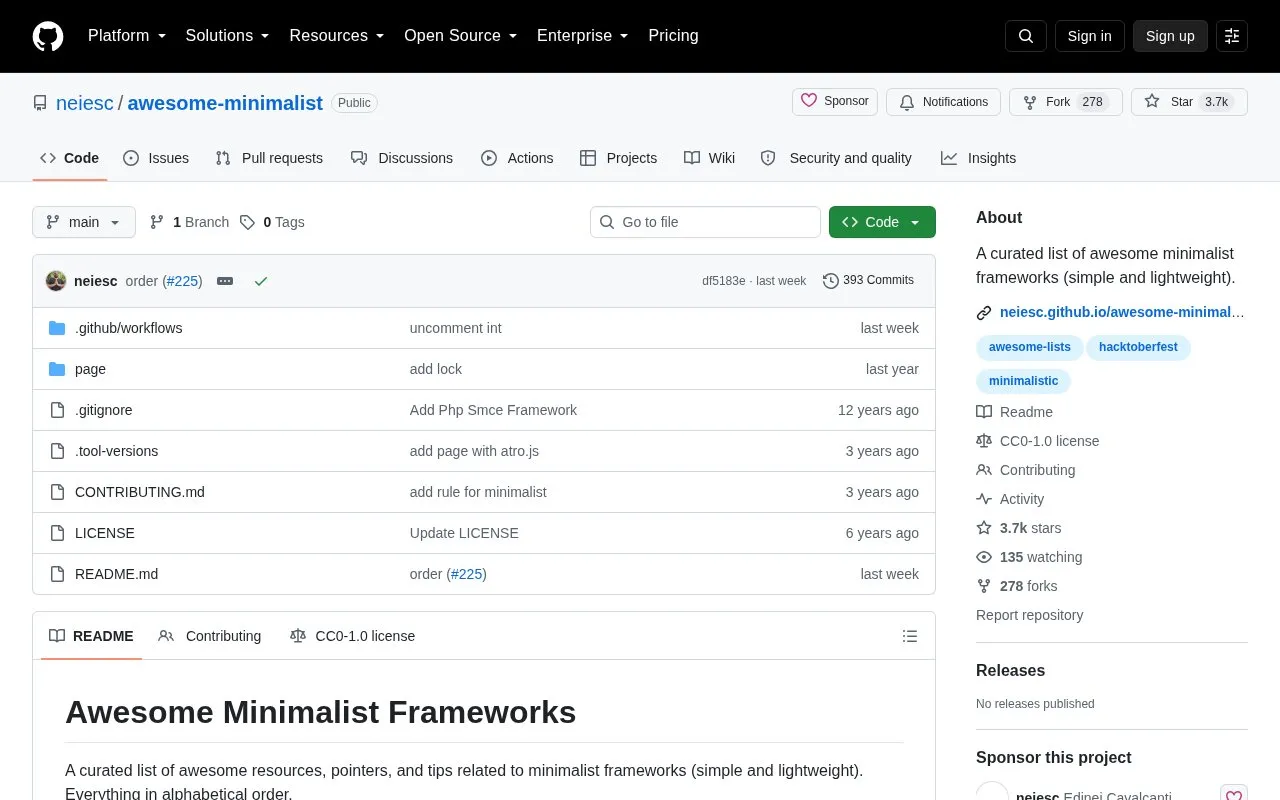Open the green Code dropdown
The image size is (1280, 800).
[882, 222]
